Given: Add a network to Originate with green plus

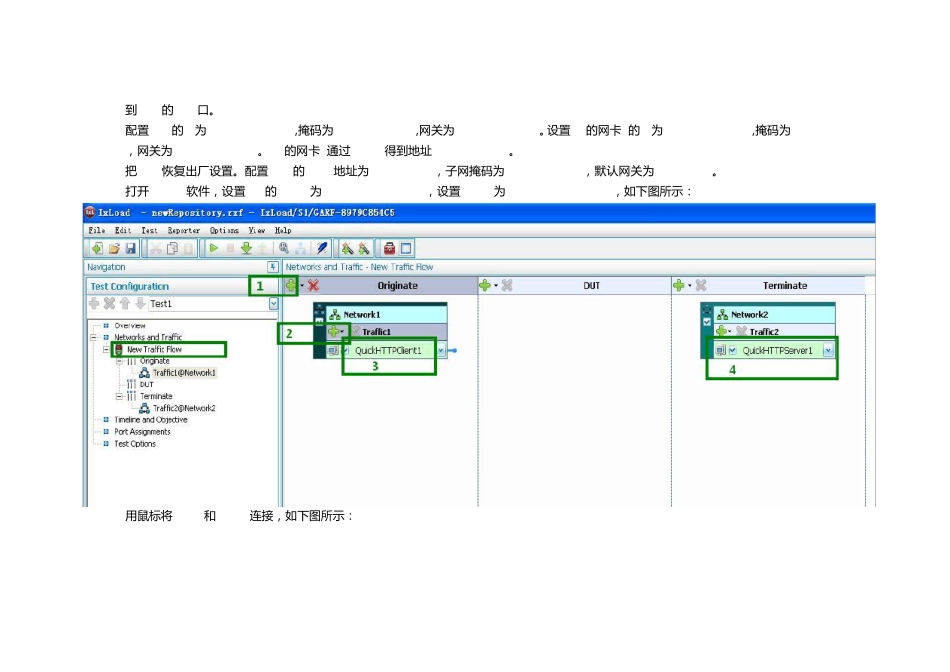Looking at the screenshot, I should click(291, 285).
